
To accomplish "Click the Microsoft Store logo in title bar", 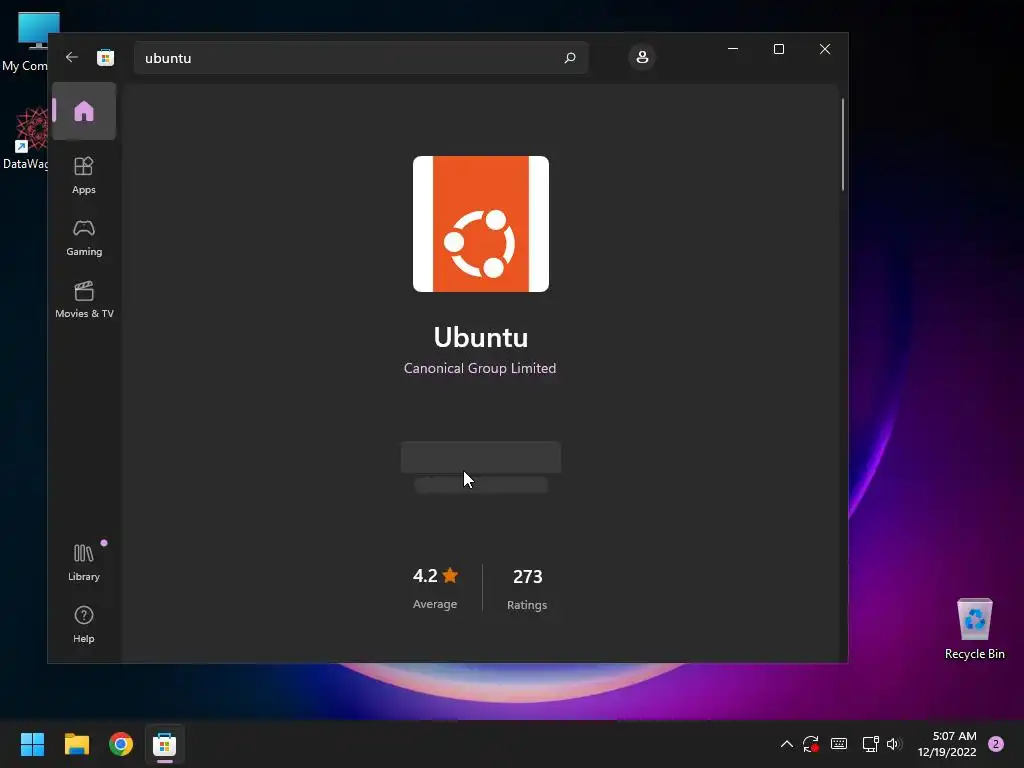I will pyautogui.click(x=105, y=57).
